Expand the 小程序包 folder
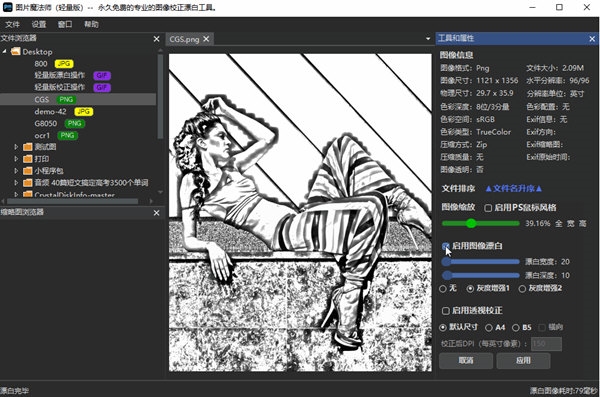 tap(16, 170)
